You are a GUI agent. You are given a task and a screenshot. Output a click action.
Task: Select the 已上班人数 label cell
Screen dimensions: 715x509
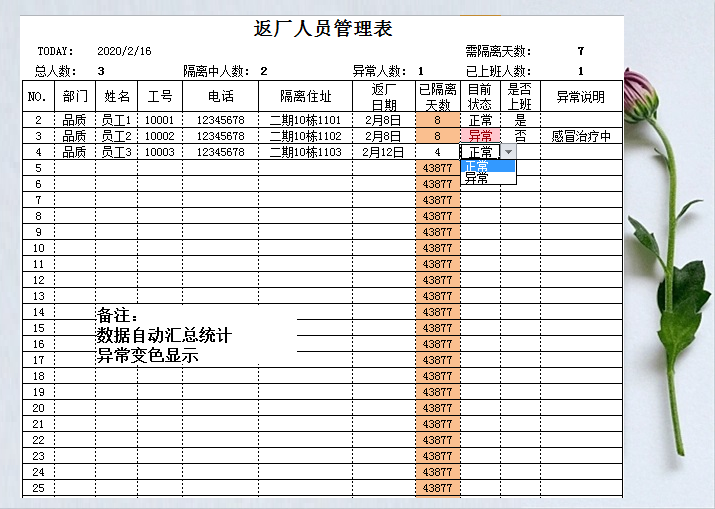tap(498, 71)
